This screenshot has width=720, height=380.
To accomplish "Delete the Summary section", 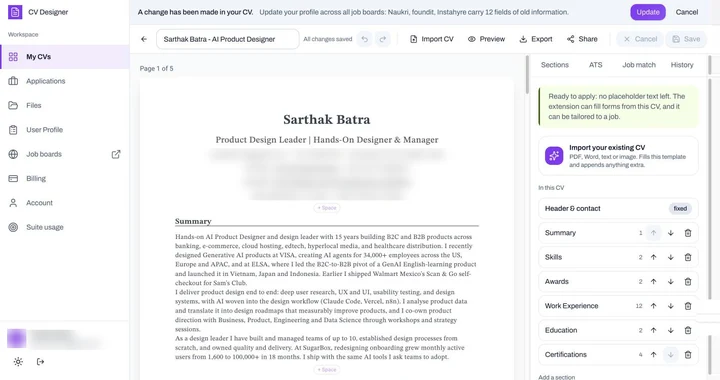I will [688, 233].
